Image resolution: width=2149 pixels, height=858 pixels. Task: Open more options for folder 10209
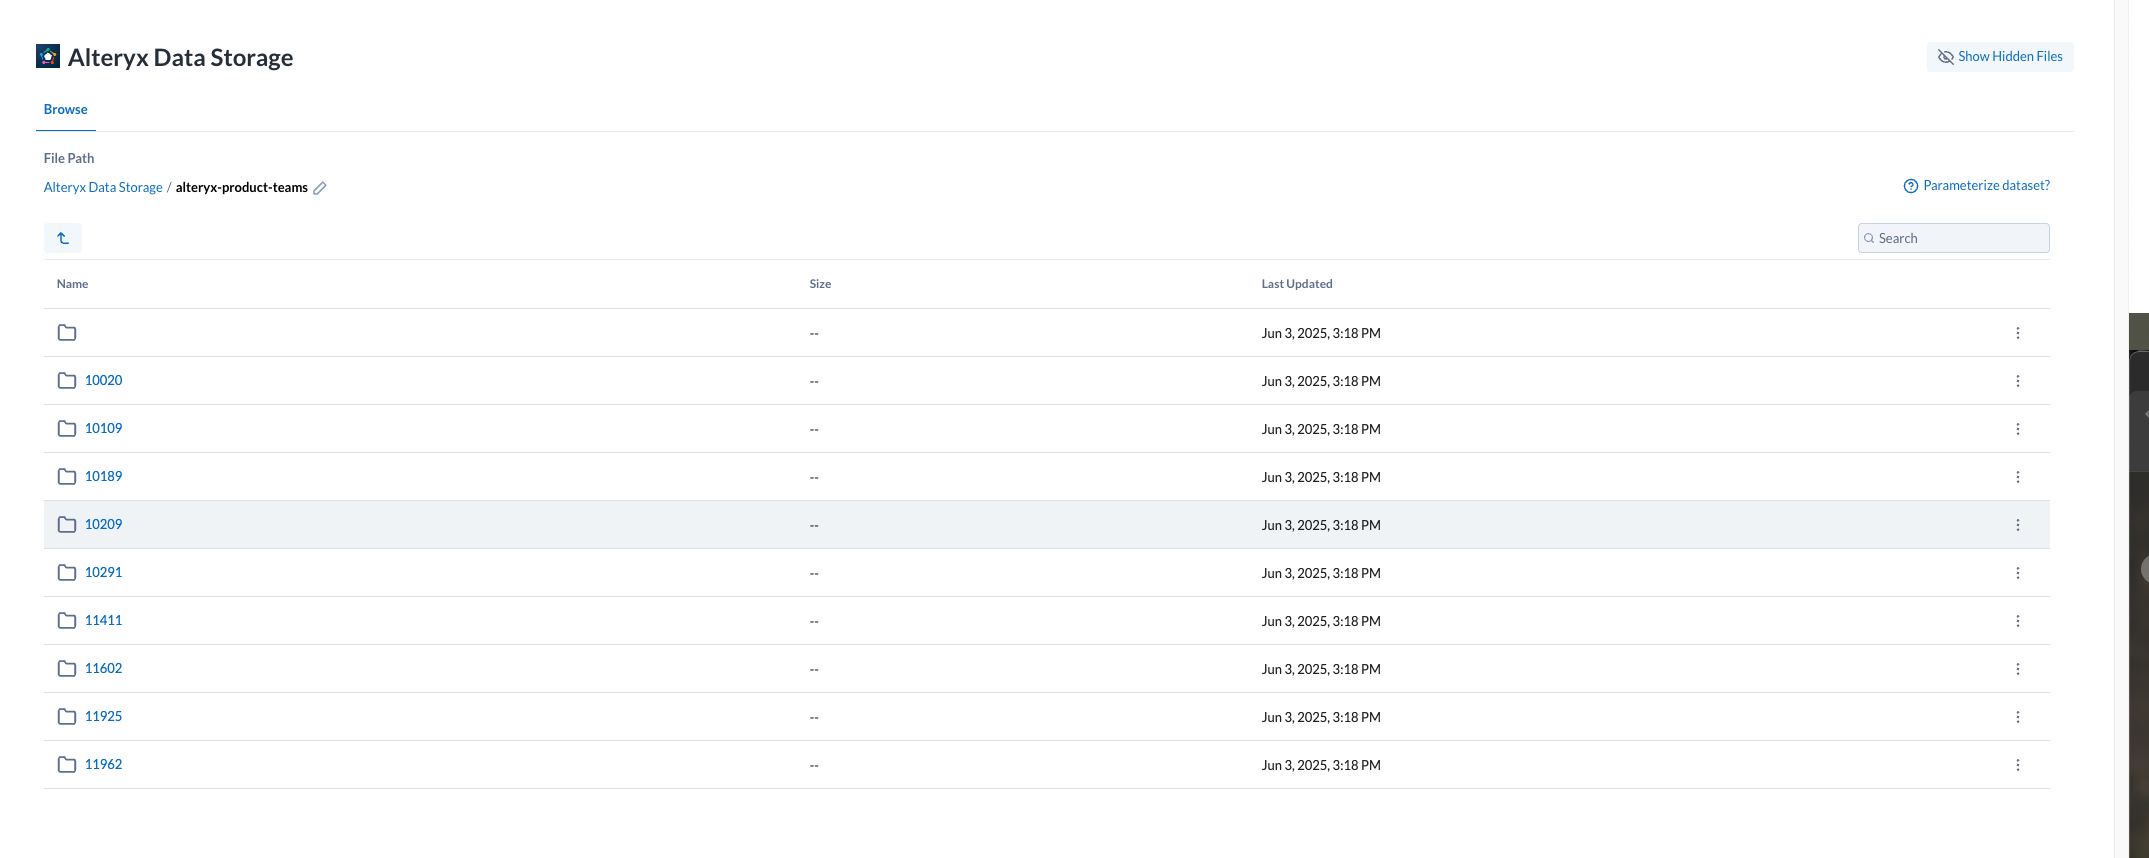[x=2017, y=525]
